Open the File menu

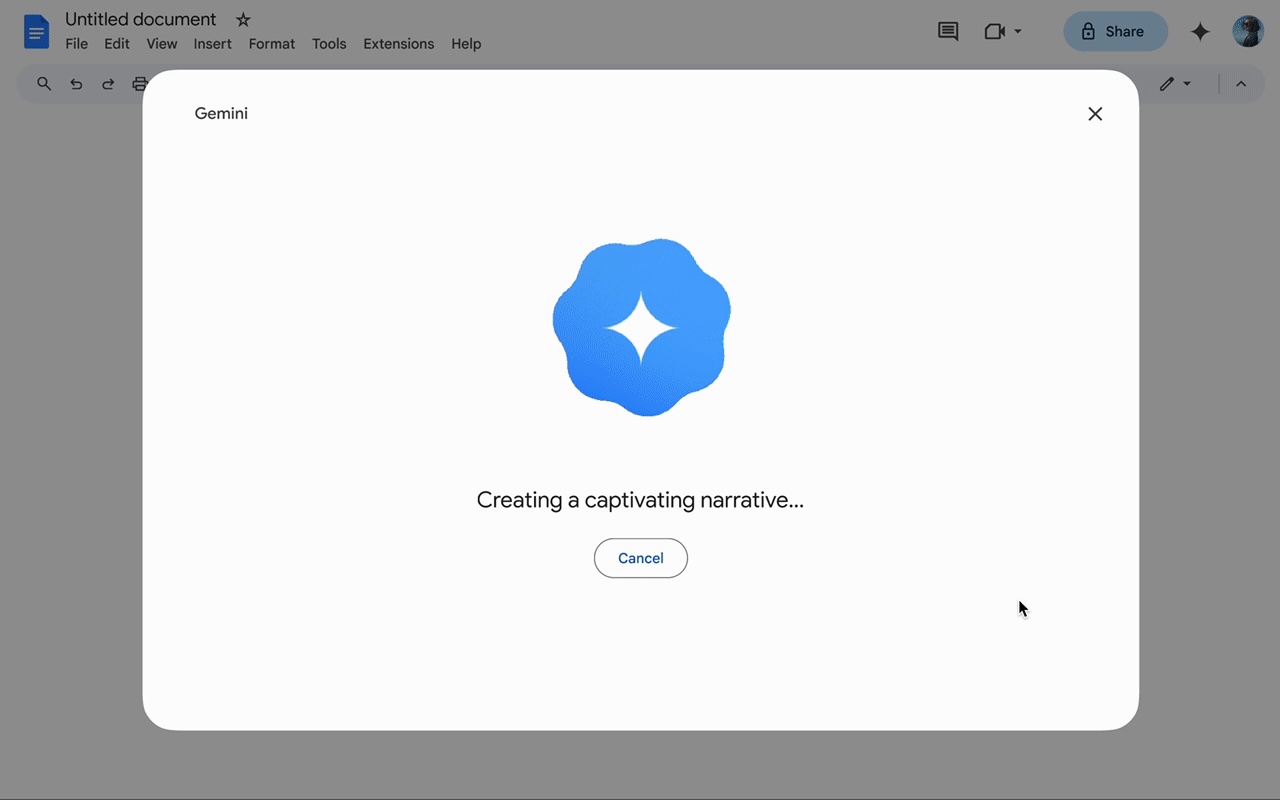(x=76, y=44)
